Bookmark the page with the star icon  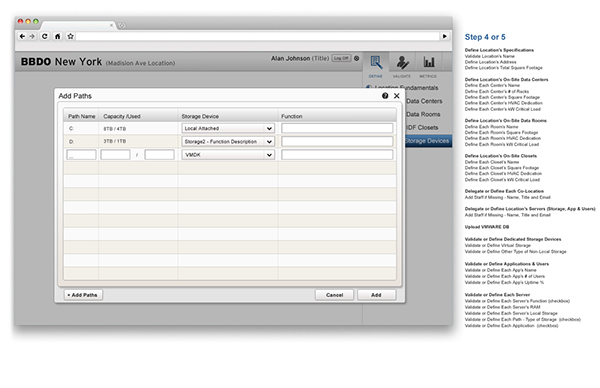[x=70, y=36]
